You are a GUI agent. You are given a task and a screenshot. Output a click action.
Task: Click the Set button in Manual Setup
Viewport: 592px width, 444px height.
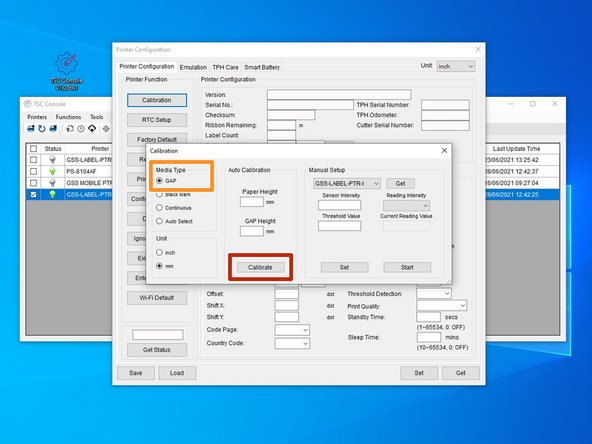(x=344, y=267)
